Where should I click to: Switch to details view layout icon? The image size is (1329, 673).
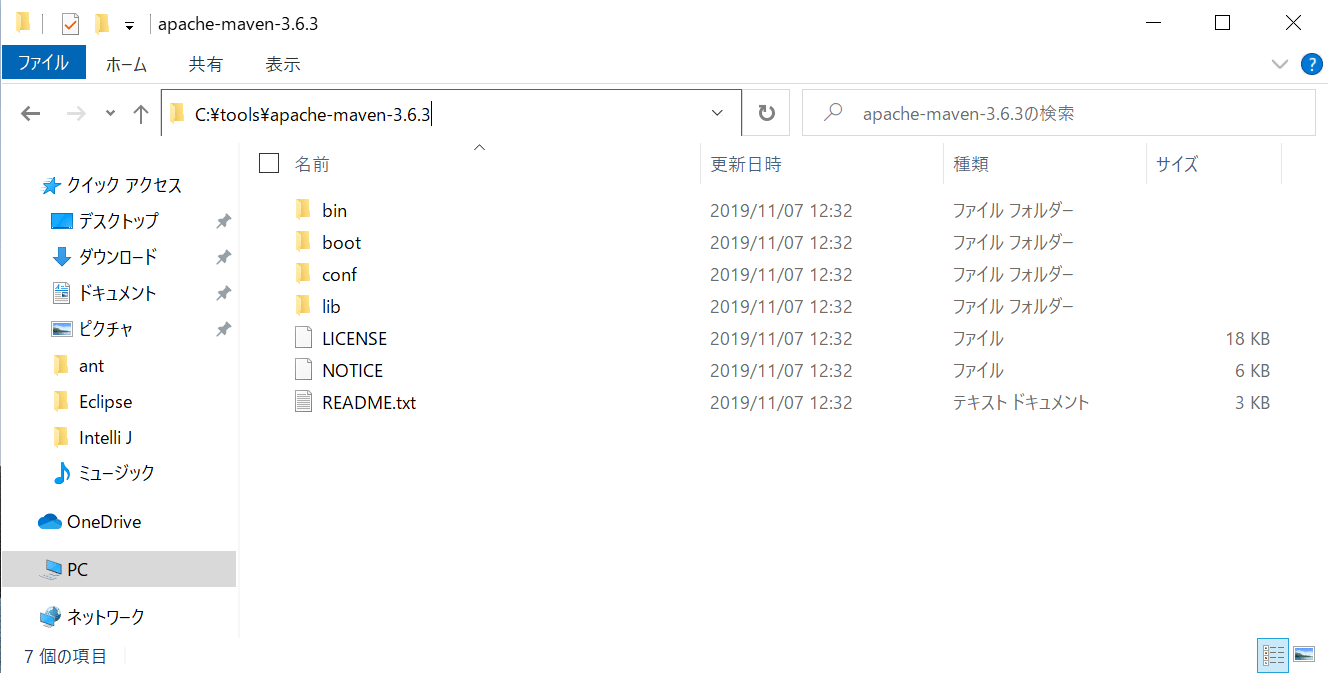[x=1273, y=655]
